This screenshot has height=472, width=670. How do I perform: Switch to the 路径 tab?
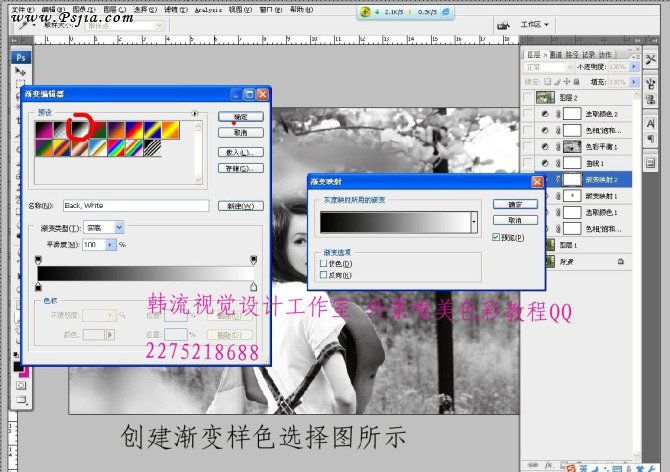tap(572, 55)
